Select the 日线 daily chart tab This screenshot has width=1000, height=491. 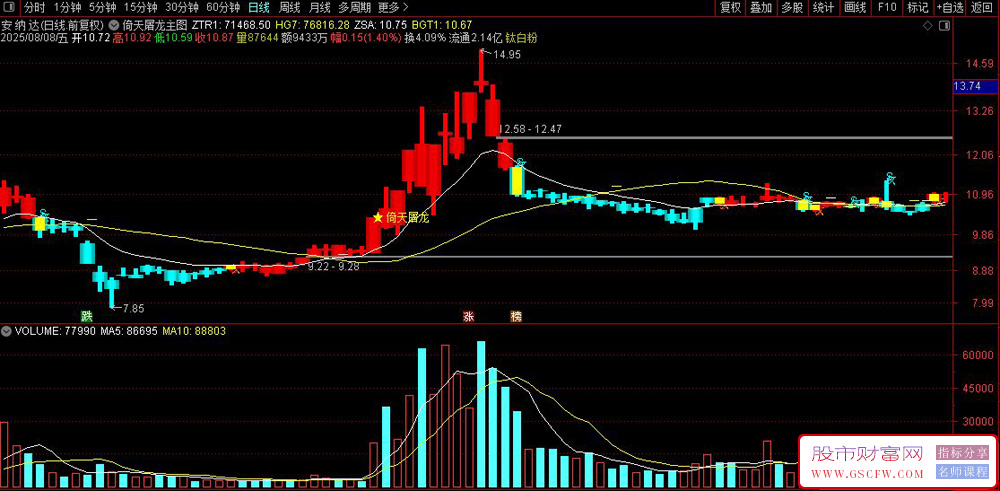(x=259, y=8)
